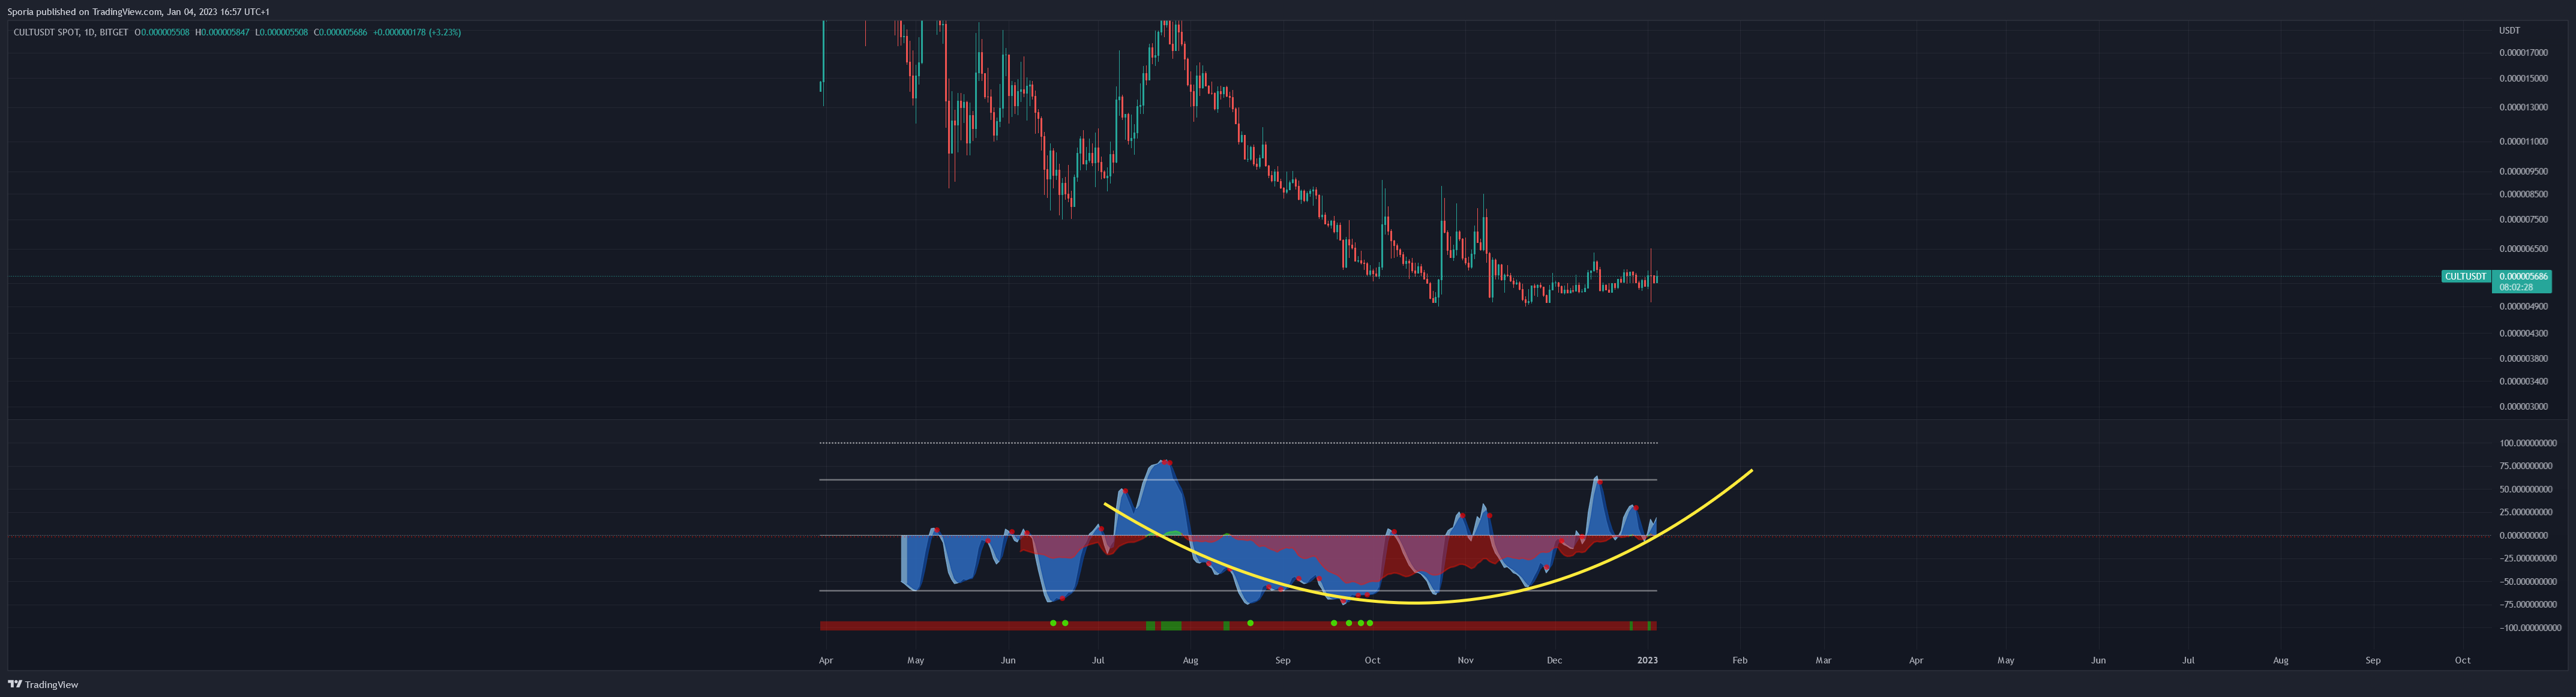The width and height of the screenshot is (2576, 697).
Task: Click the Nov label on time axis
Action: pyautogui.click(x=1465, y=661)
